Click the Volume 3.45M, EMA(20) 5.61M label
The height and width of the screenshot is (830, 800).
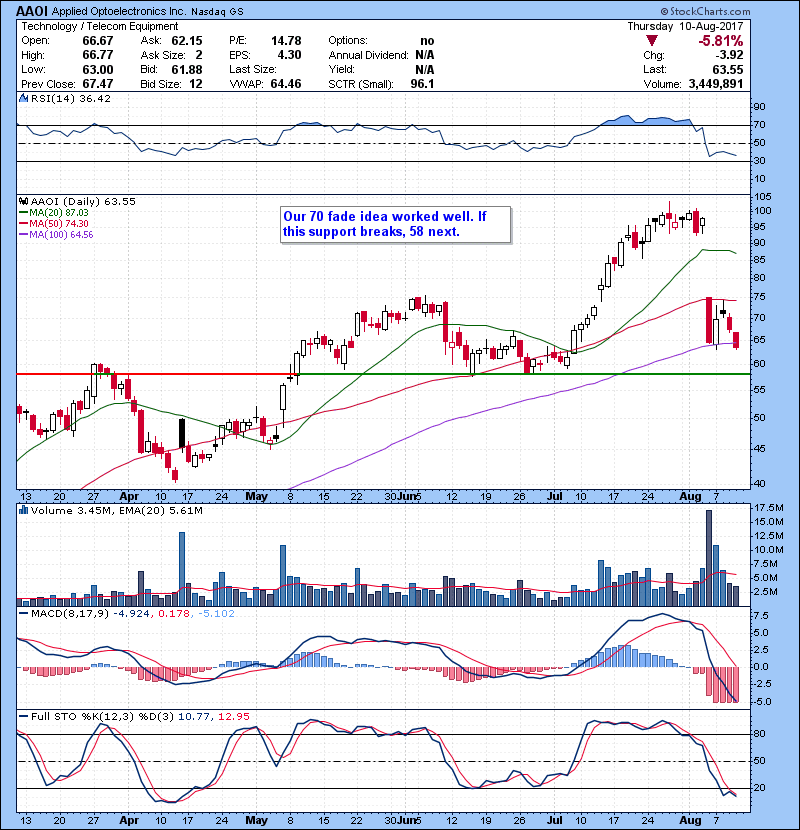116,511
